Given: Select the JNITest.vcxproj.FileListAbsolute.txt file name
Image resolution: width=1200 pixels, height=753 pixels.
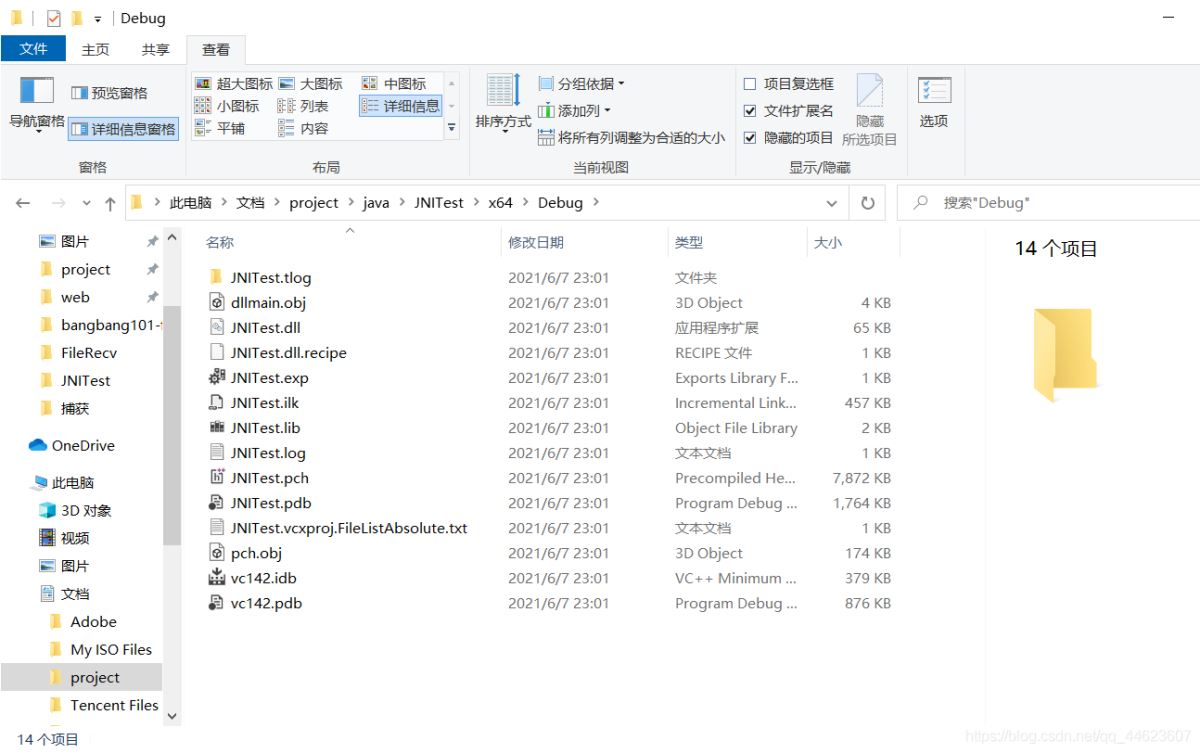Looking at the screenshot, I should click(x=349, y=528).
